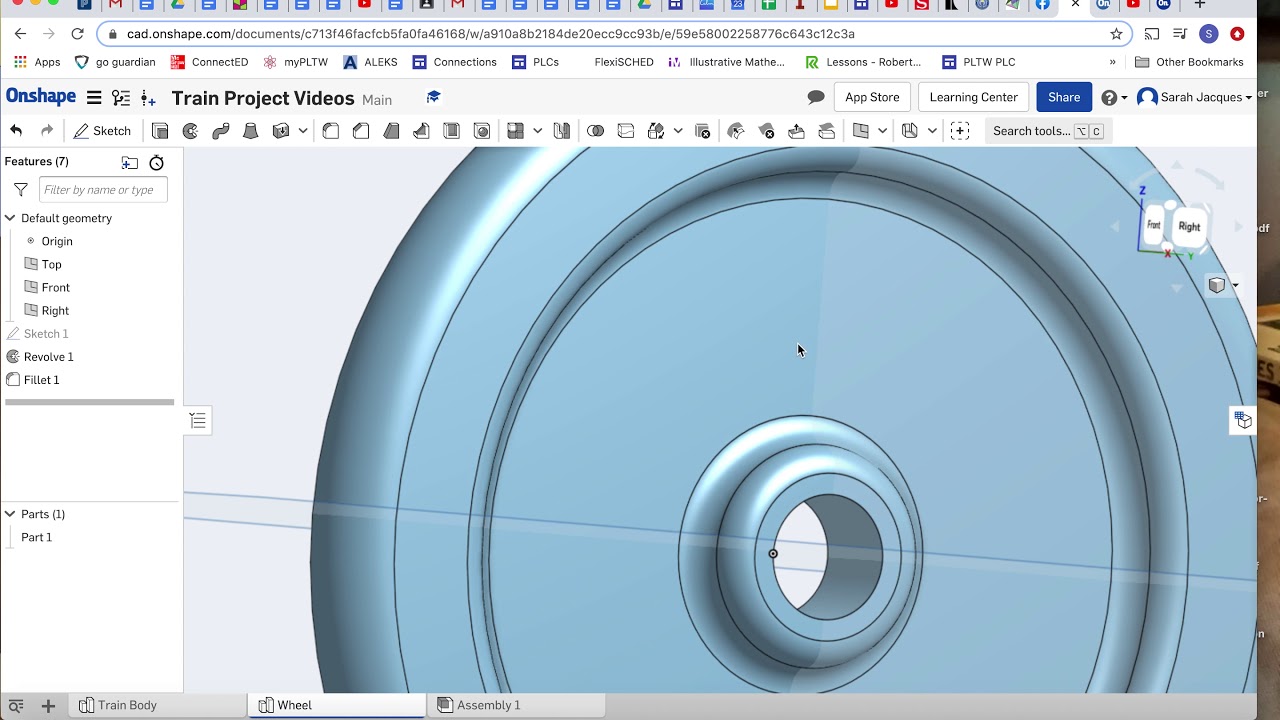Open the Transform tool dropdown arrow

(x=678, y=131)
